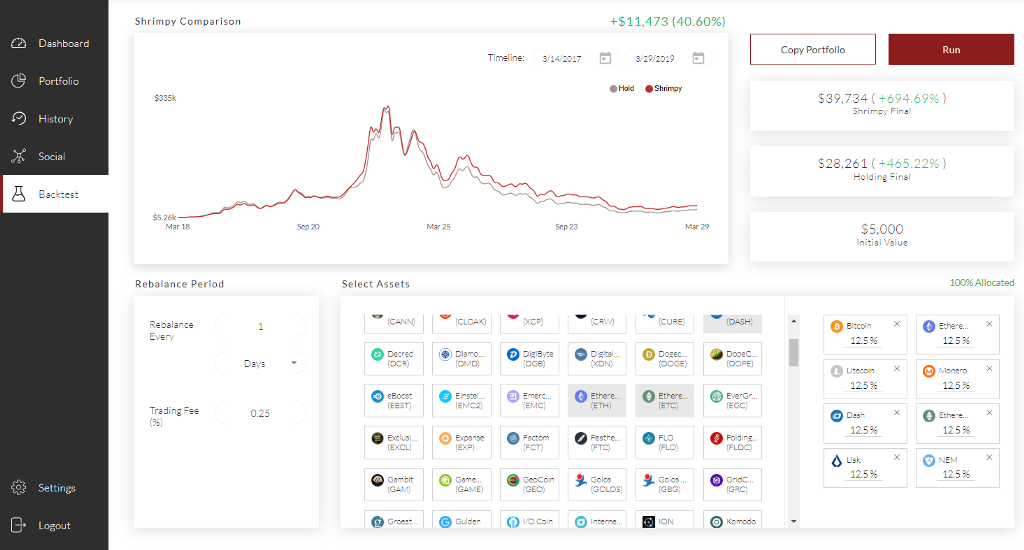Select the Golos Gold (GBG) asset
Viewport: 1024px width, 550px height.
tap(665, 484)
